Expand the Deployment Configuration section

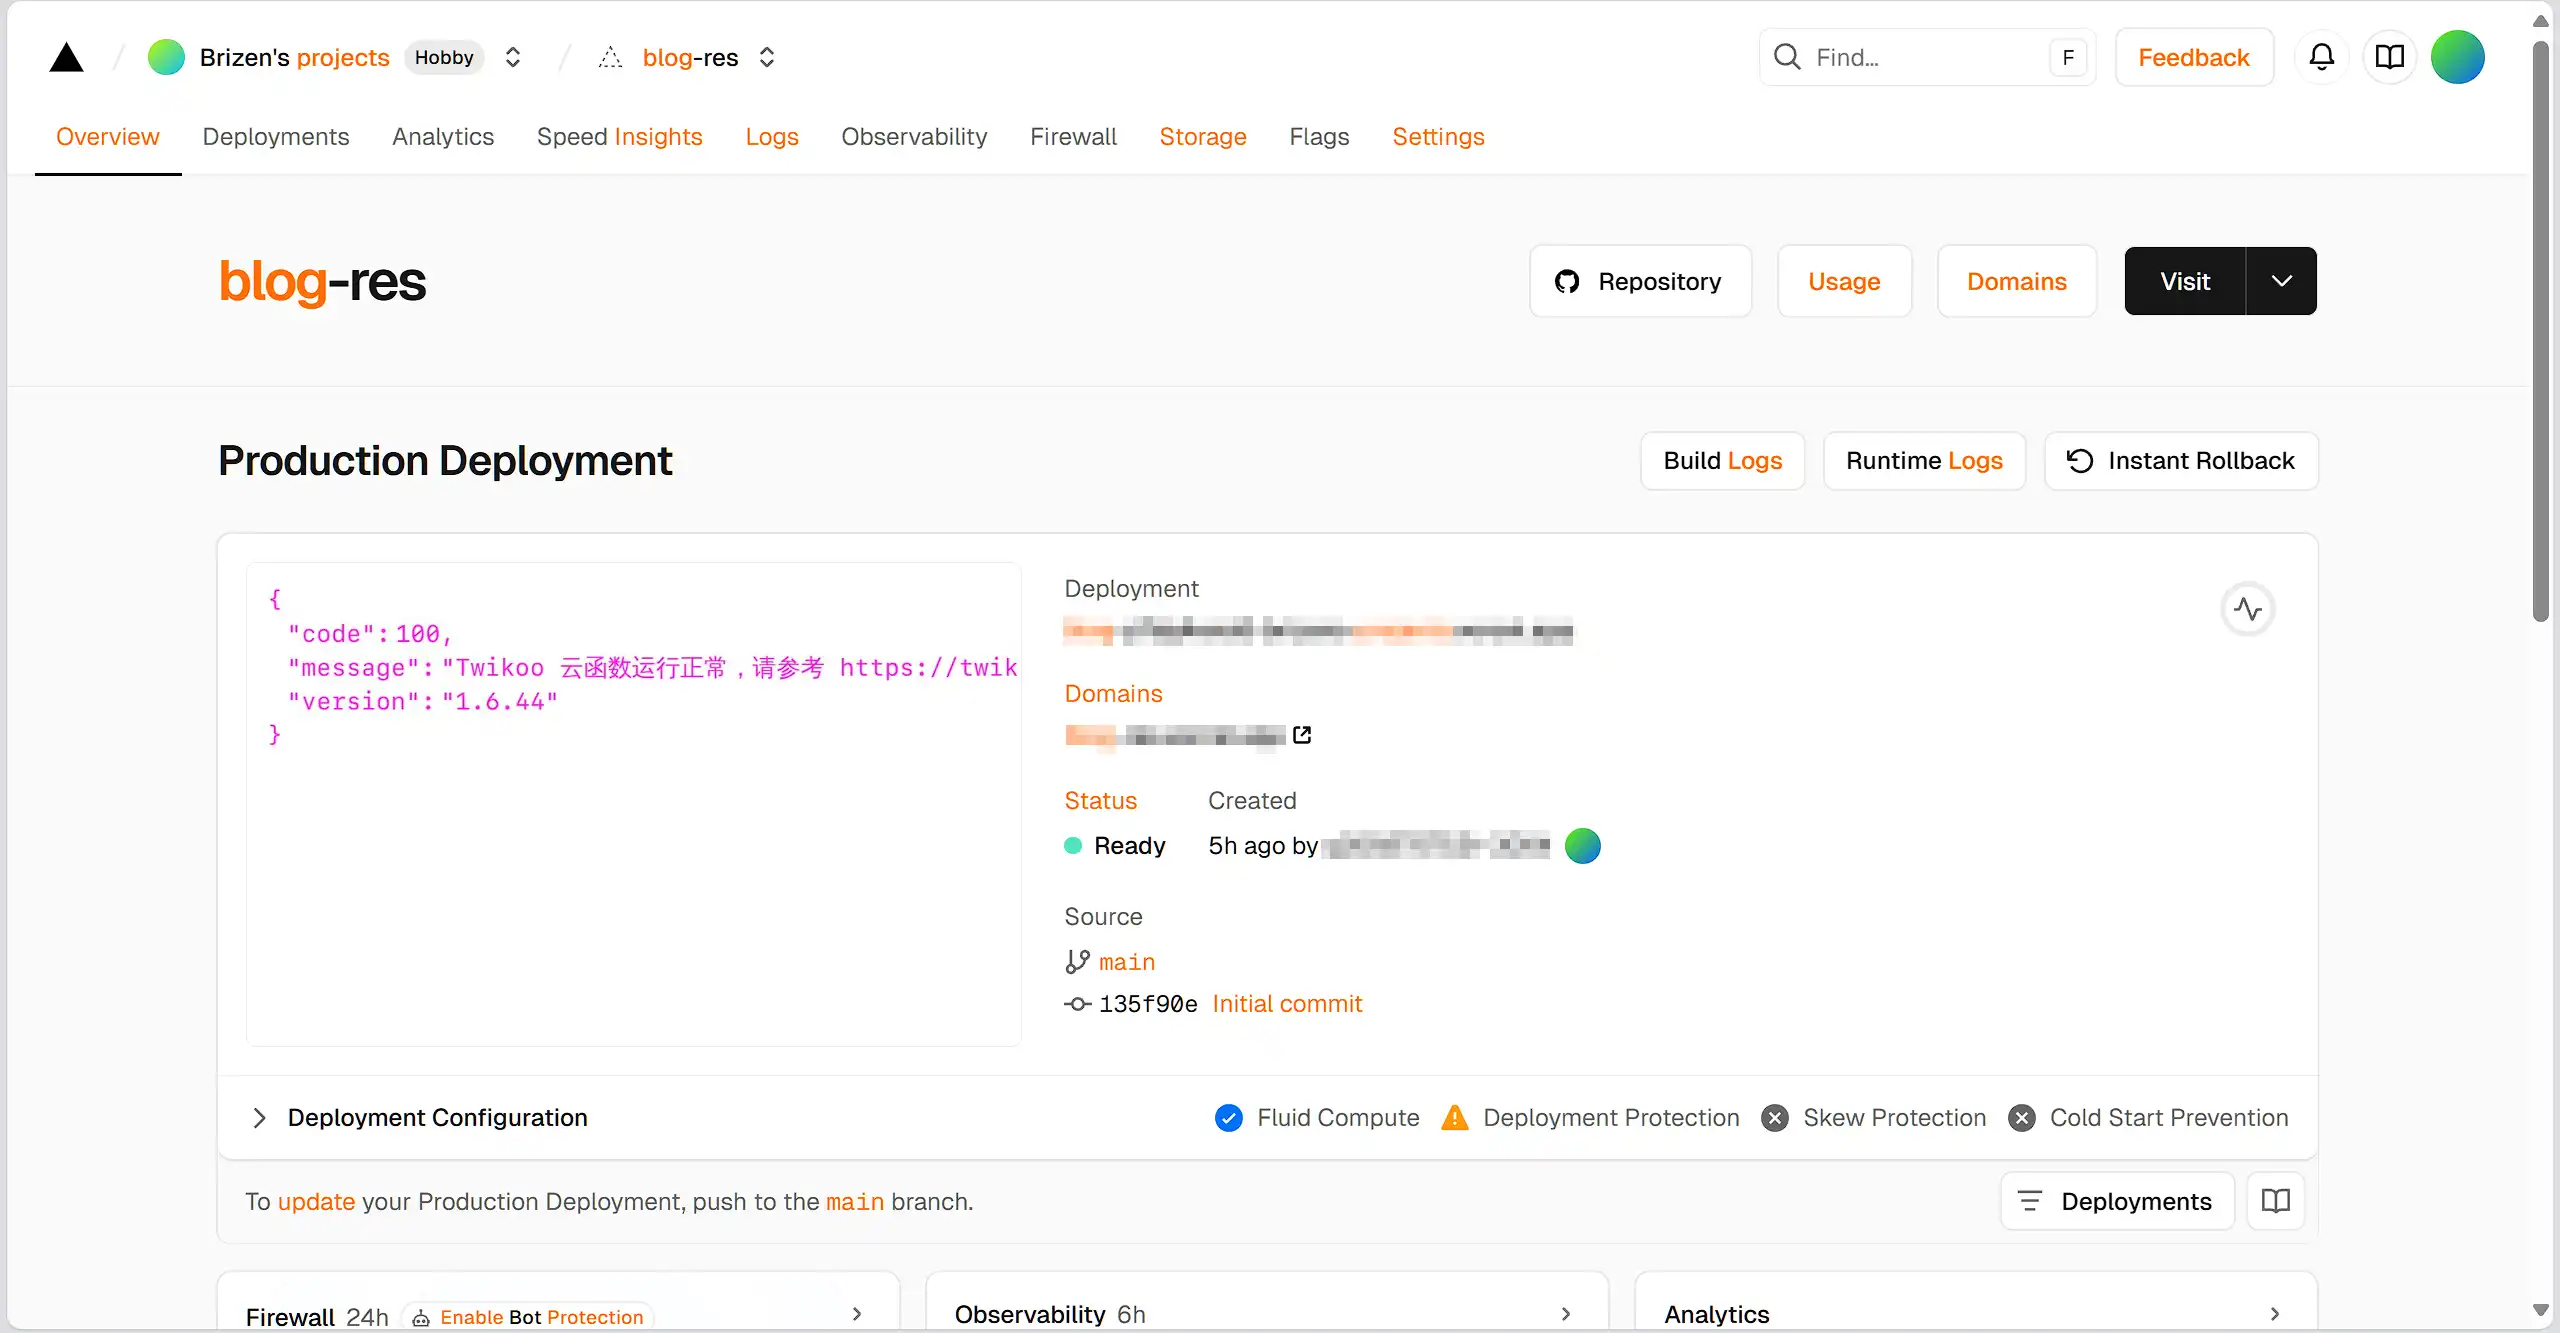click(260, 1117)
